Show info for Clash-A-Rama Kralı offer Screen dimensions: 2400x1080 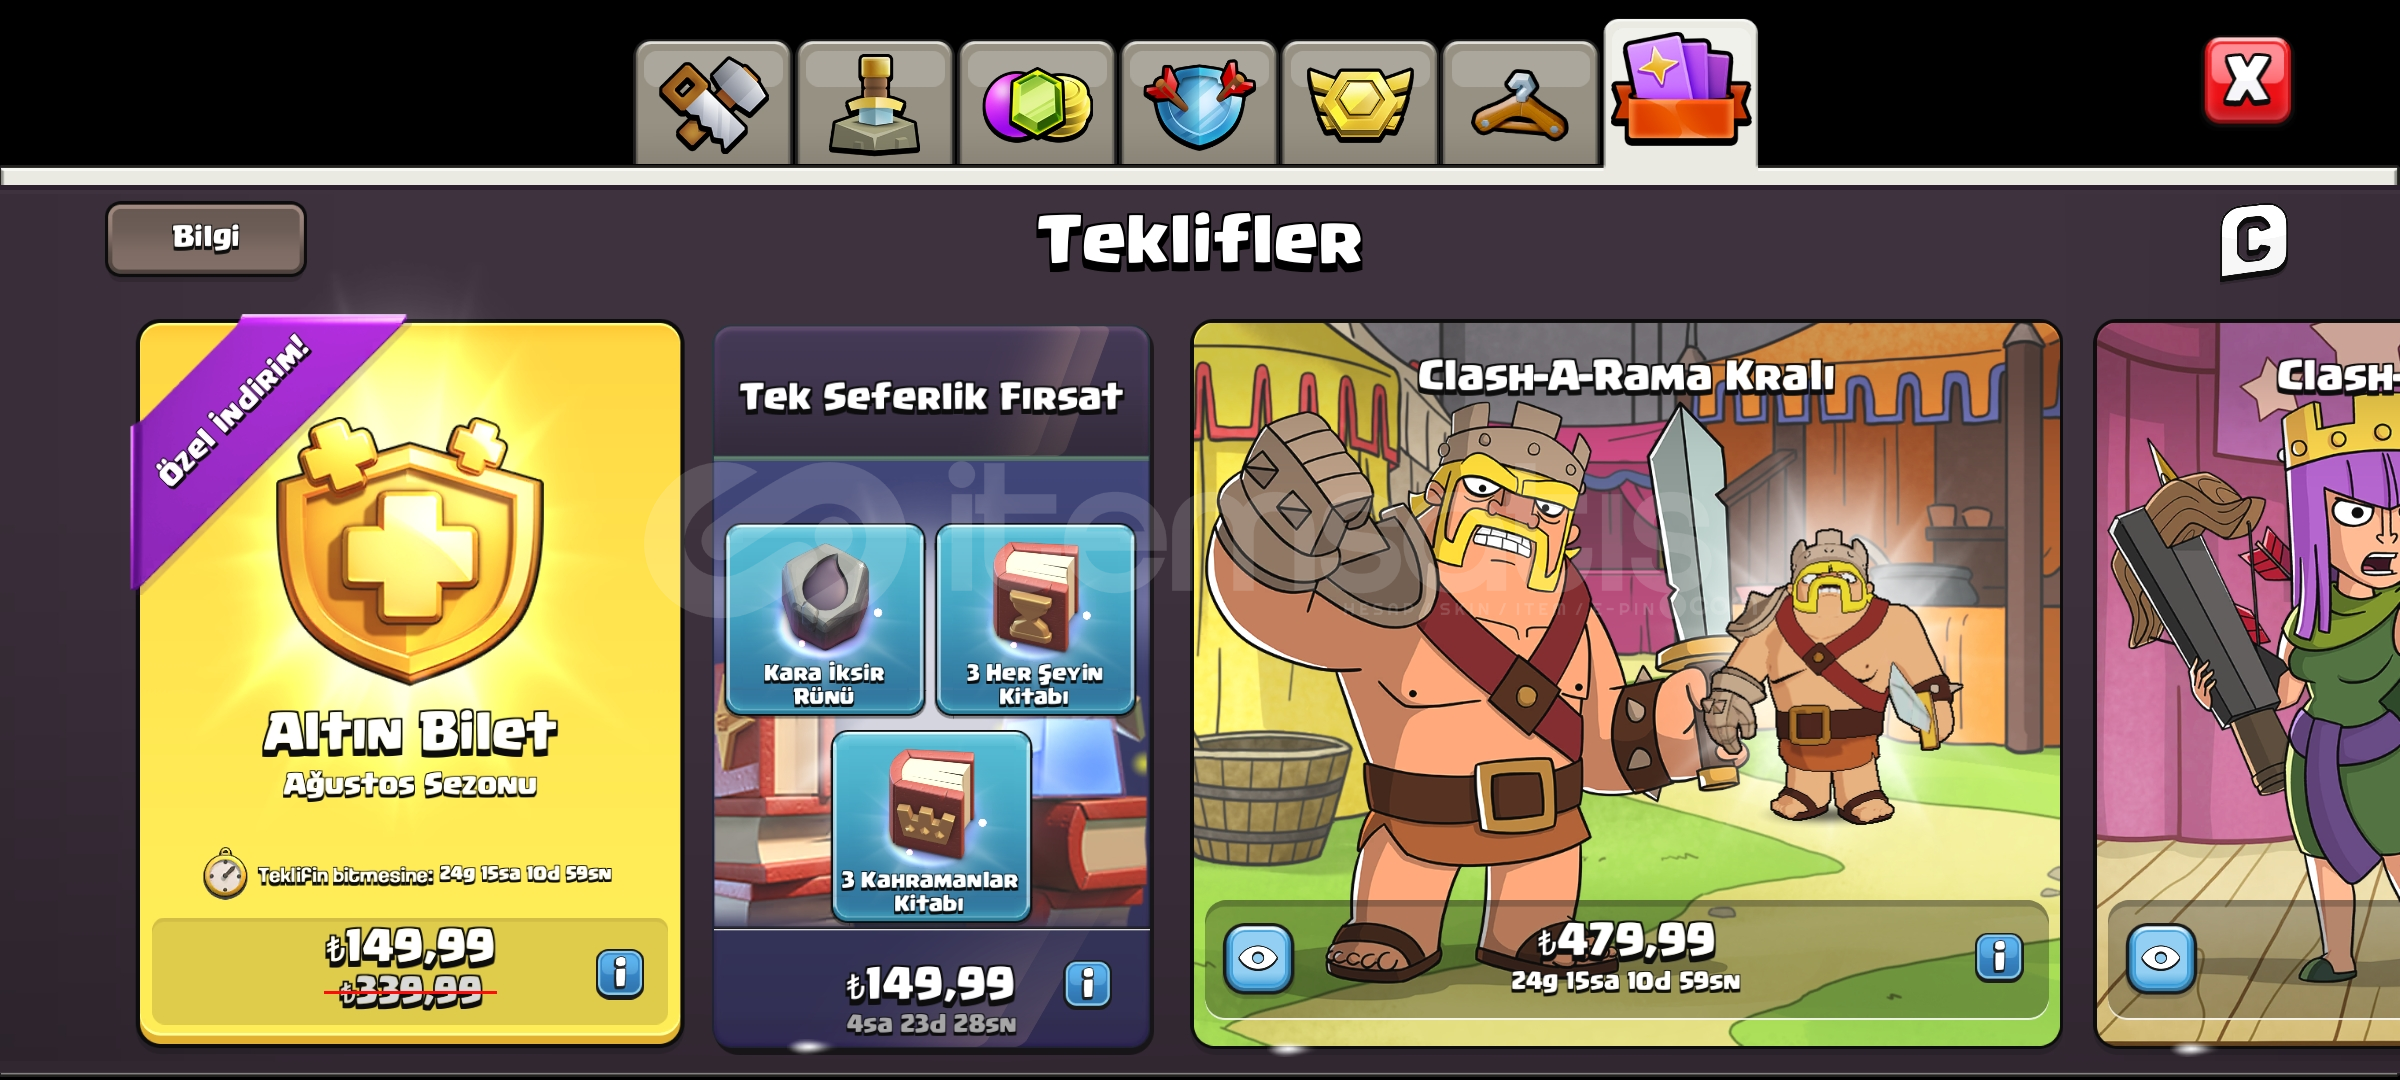click(x=1999, y=957)
